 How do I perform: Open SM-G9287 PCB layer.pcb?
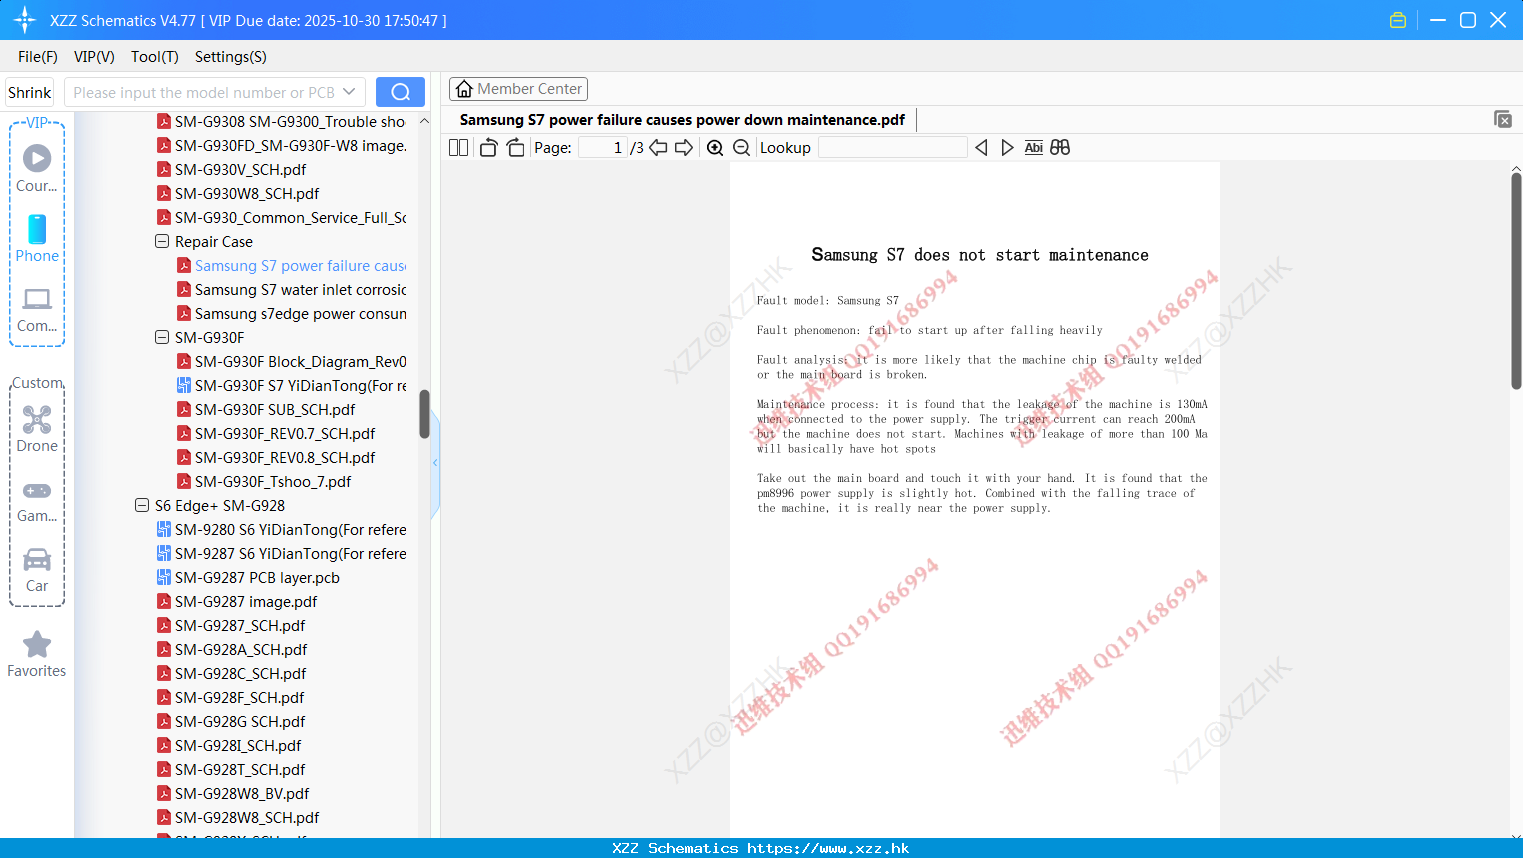click(248, 577)
